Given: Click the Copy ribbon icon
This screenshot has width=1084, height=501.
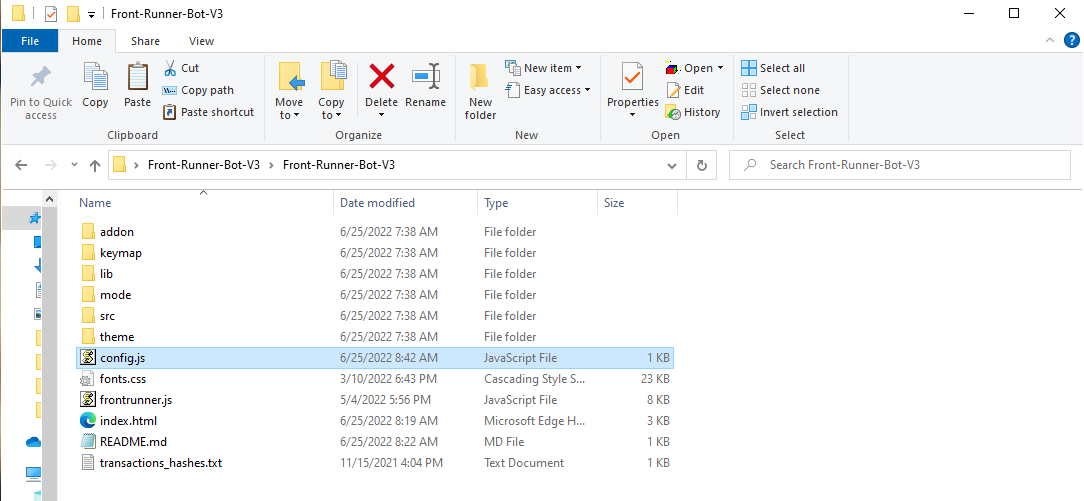Looking at the screenshot, I should pyautogui.click(x=95, y=77).
